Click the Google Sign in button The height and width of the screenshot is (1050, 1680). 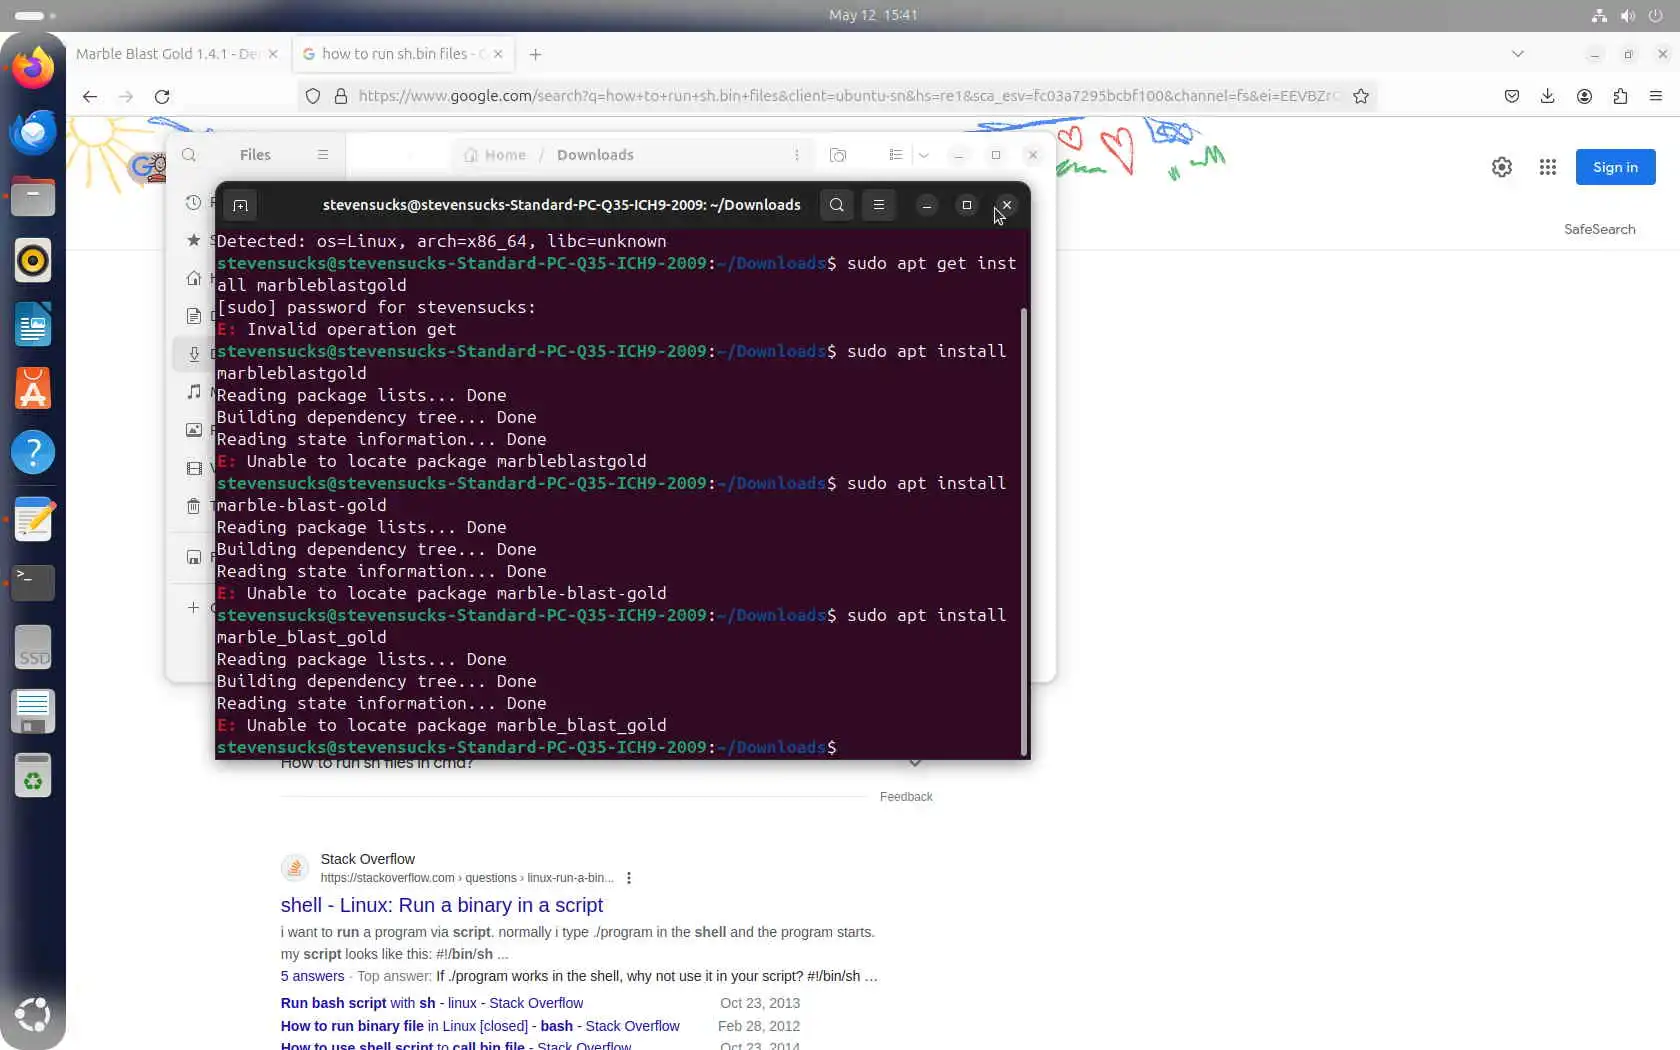coord(1616,167)
